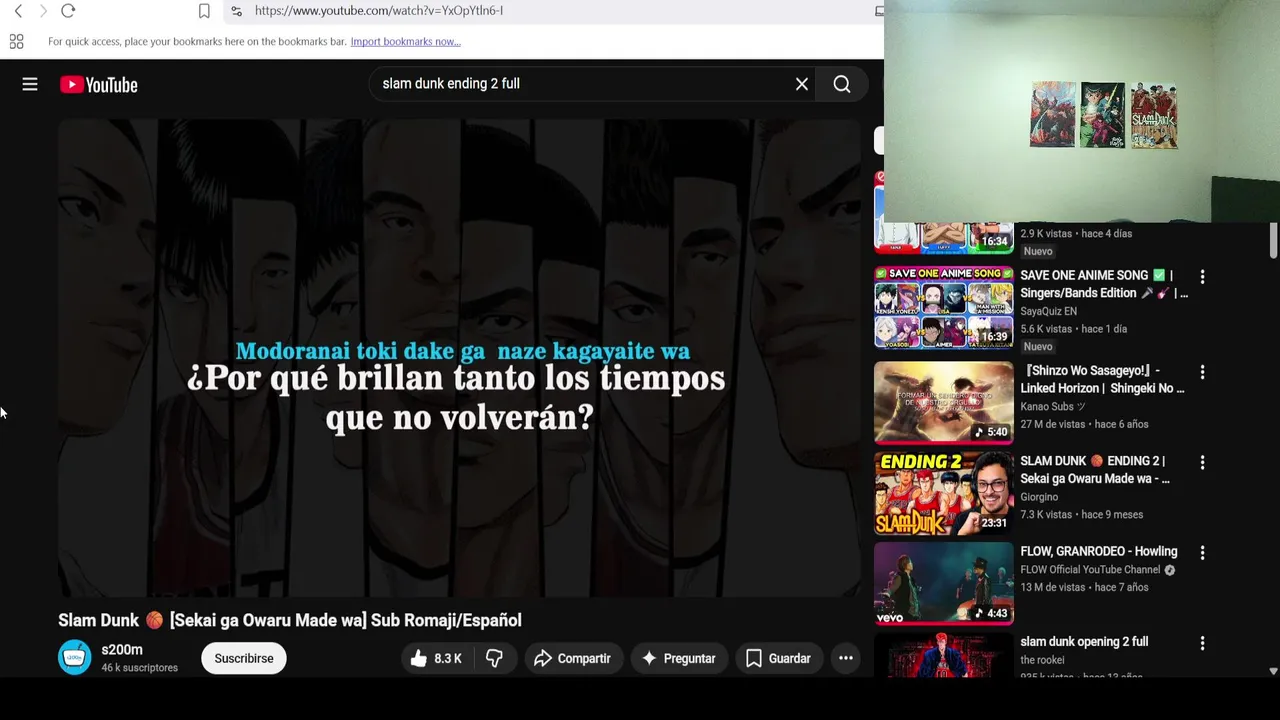
Task: Open the FLOW Howling vevo thumbnail
Action: [x=944, y=584]
